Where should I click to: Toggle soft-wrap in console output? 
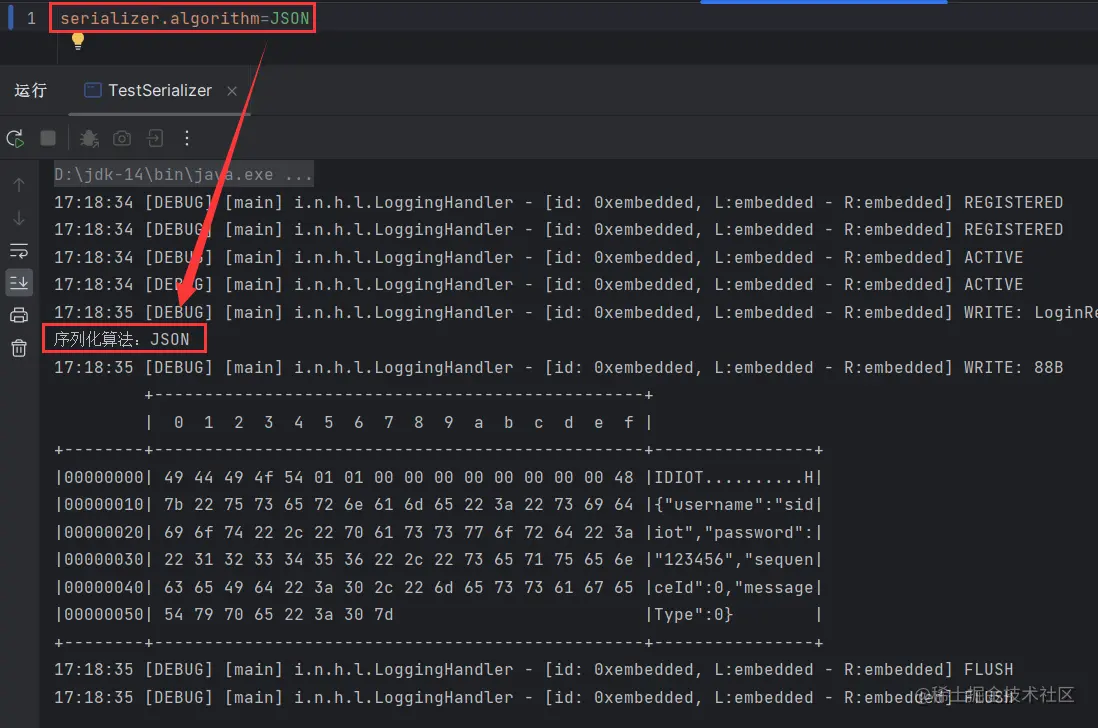click(x=19, y=250)
